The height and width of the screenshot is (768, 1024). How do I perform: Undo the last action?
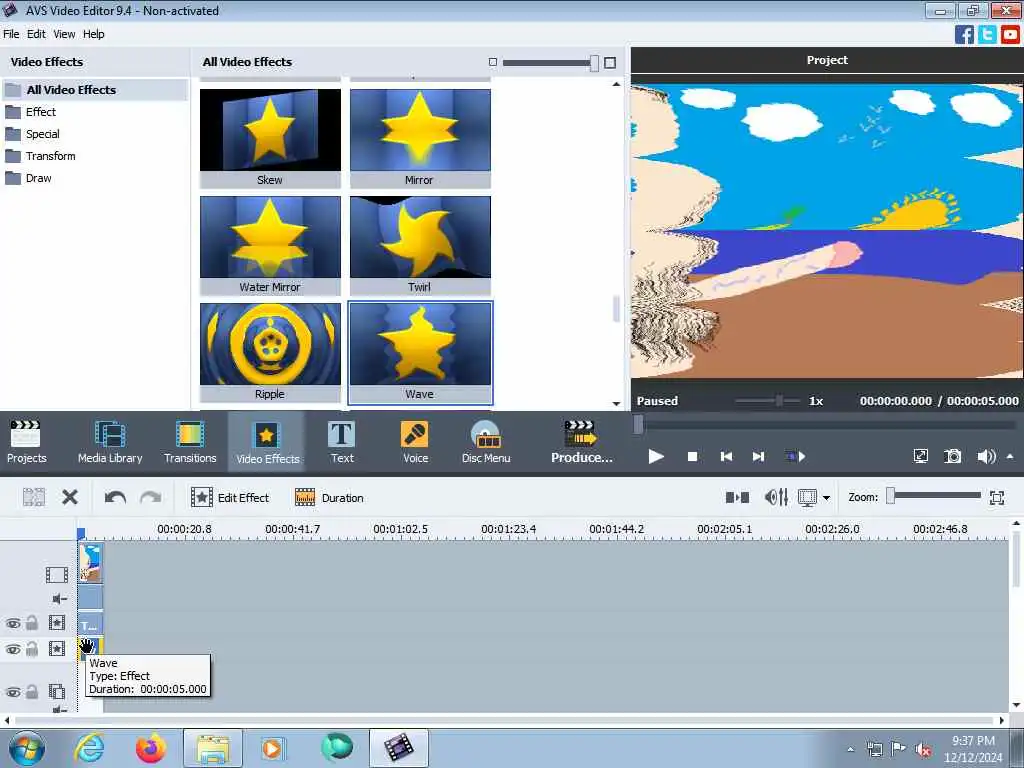point(115,498)
